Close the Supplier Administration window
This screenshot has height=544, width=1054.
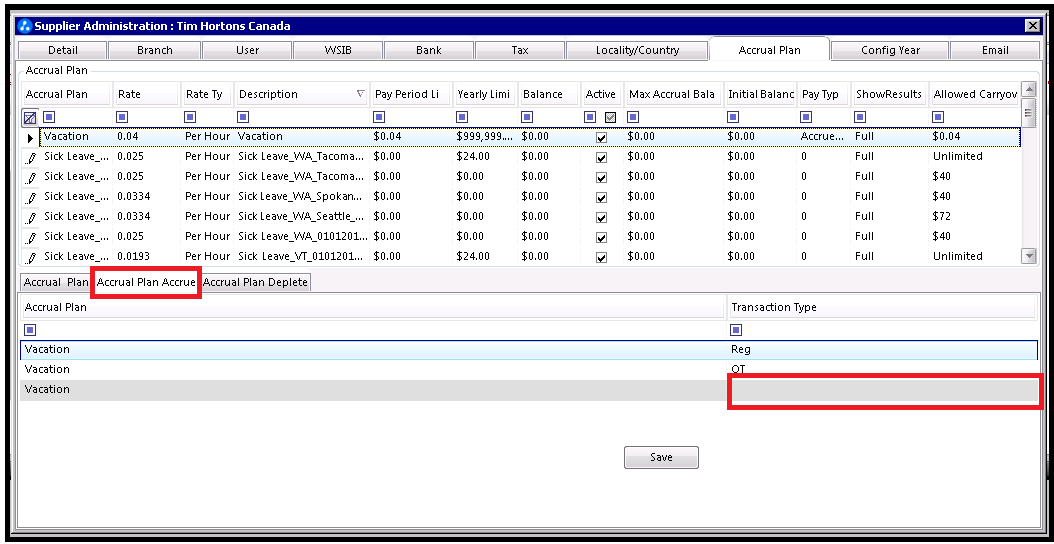point(1032,26)
